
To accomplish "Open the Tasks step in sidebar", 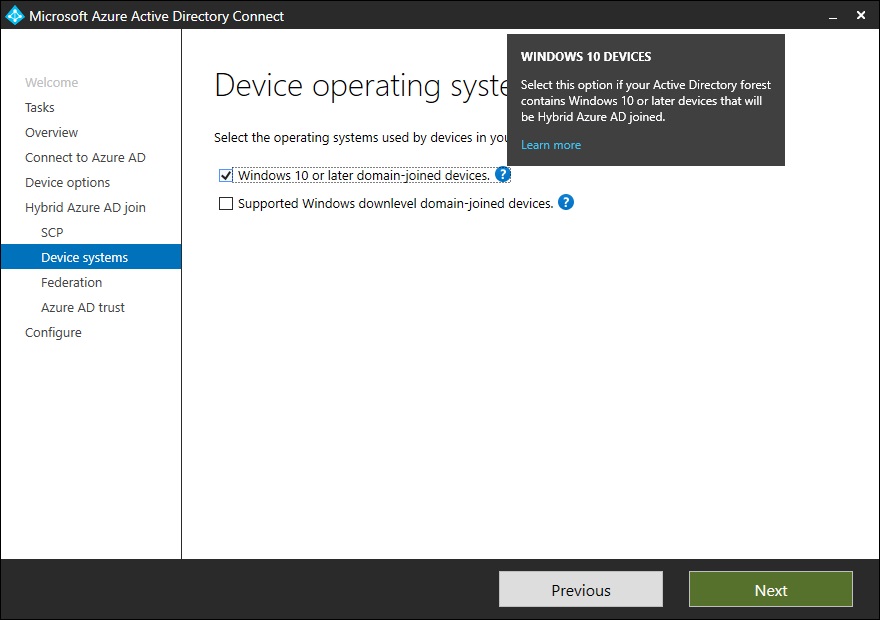I will click(x=40, y=107).
